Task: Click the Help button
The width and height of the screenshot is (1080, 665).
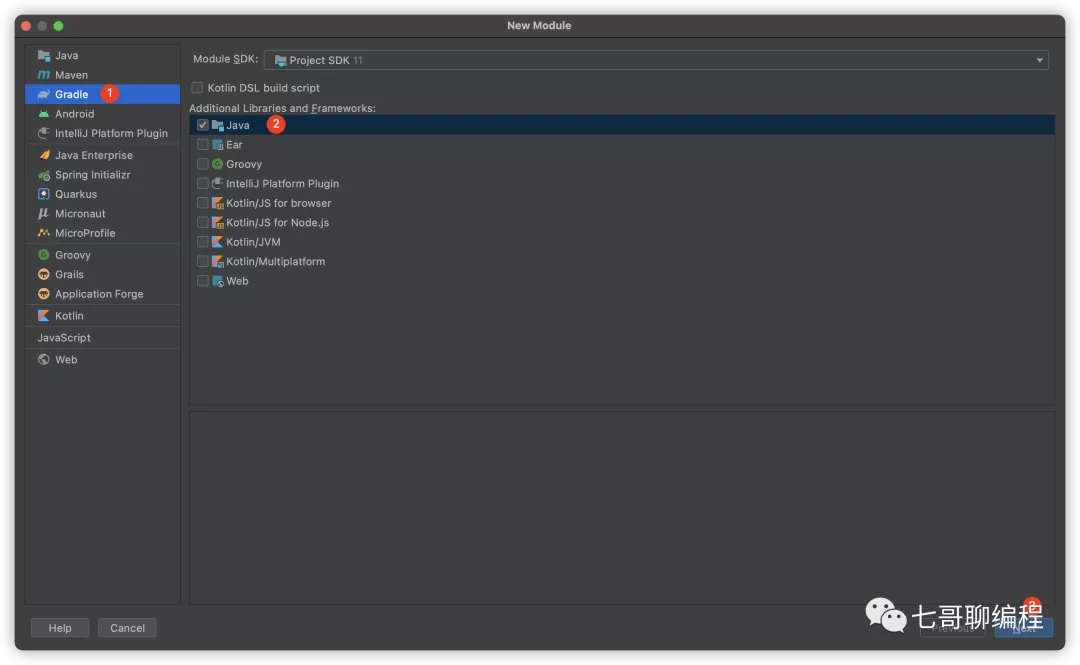Action: (60, 628)
